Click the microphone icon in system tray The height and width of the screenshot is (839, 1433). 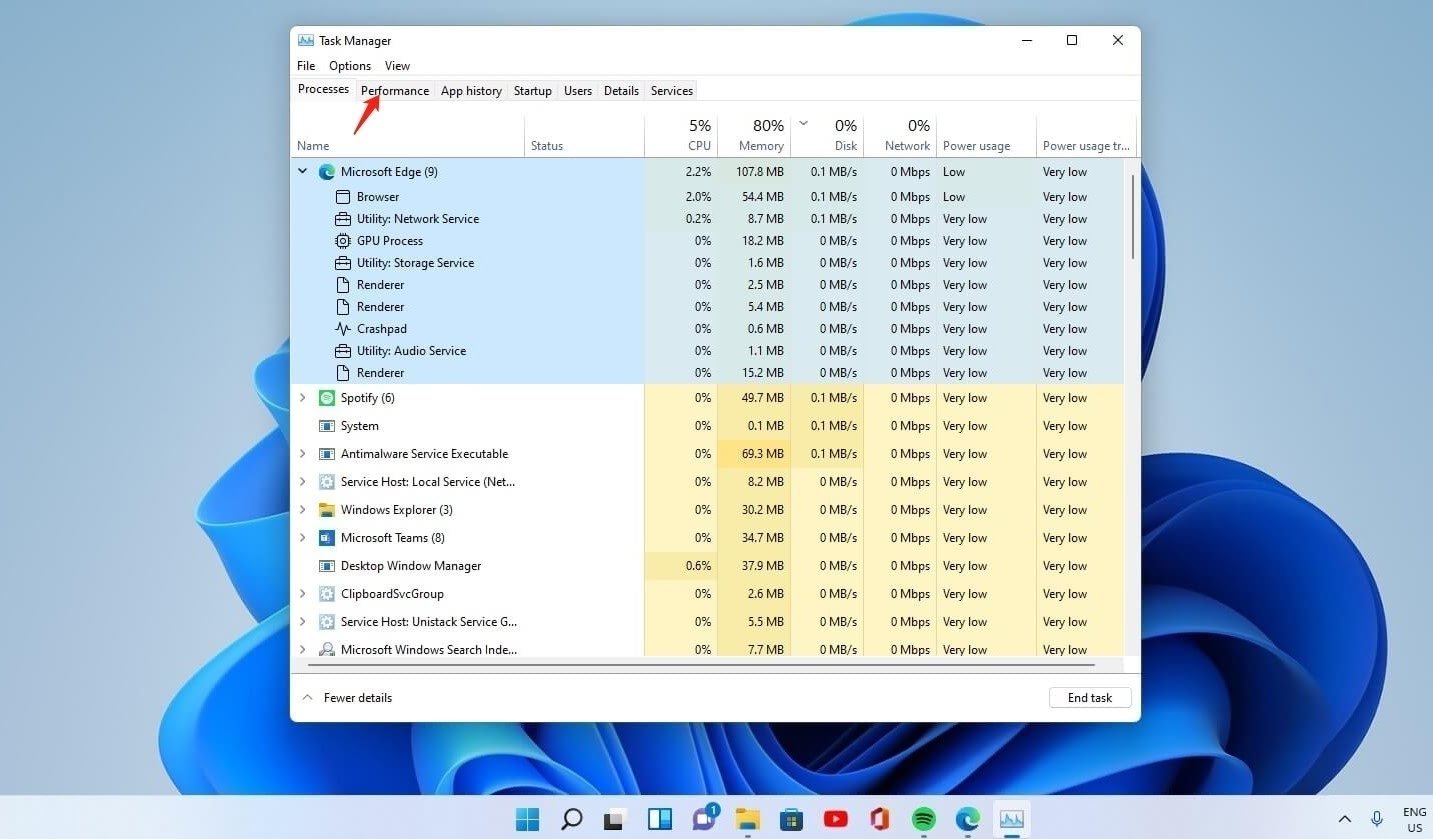click(x=1378, y=819)
